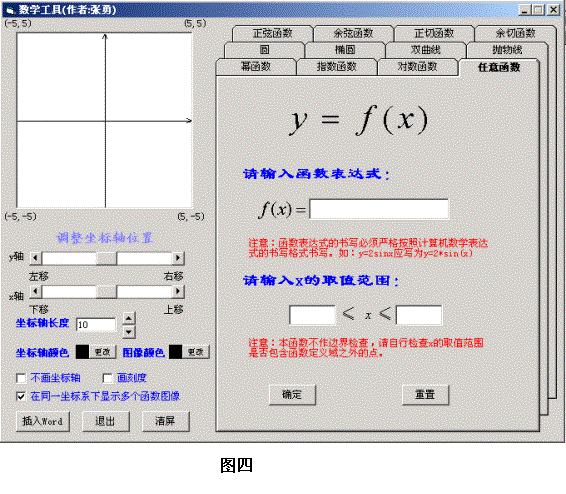Change the axis color with 更改 button
Screen dimensions: 566x494
click(x=103, y=352)
